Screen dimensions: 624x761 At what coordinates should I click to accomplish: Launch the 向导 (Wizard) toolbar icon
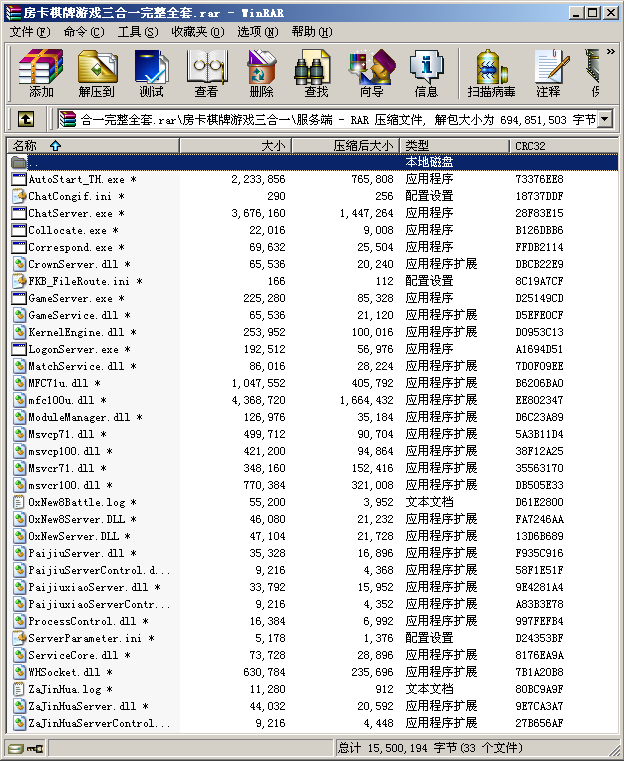click(371, 73)
